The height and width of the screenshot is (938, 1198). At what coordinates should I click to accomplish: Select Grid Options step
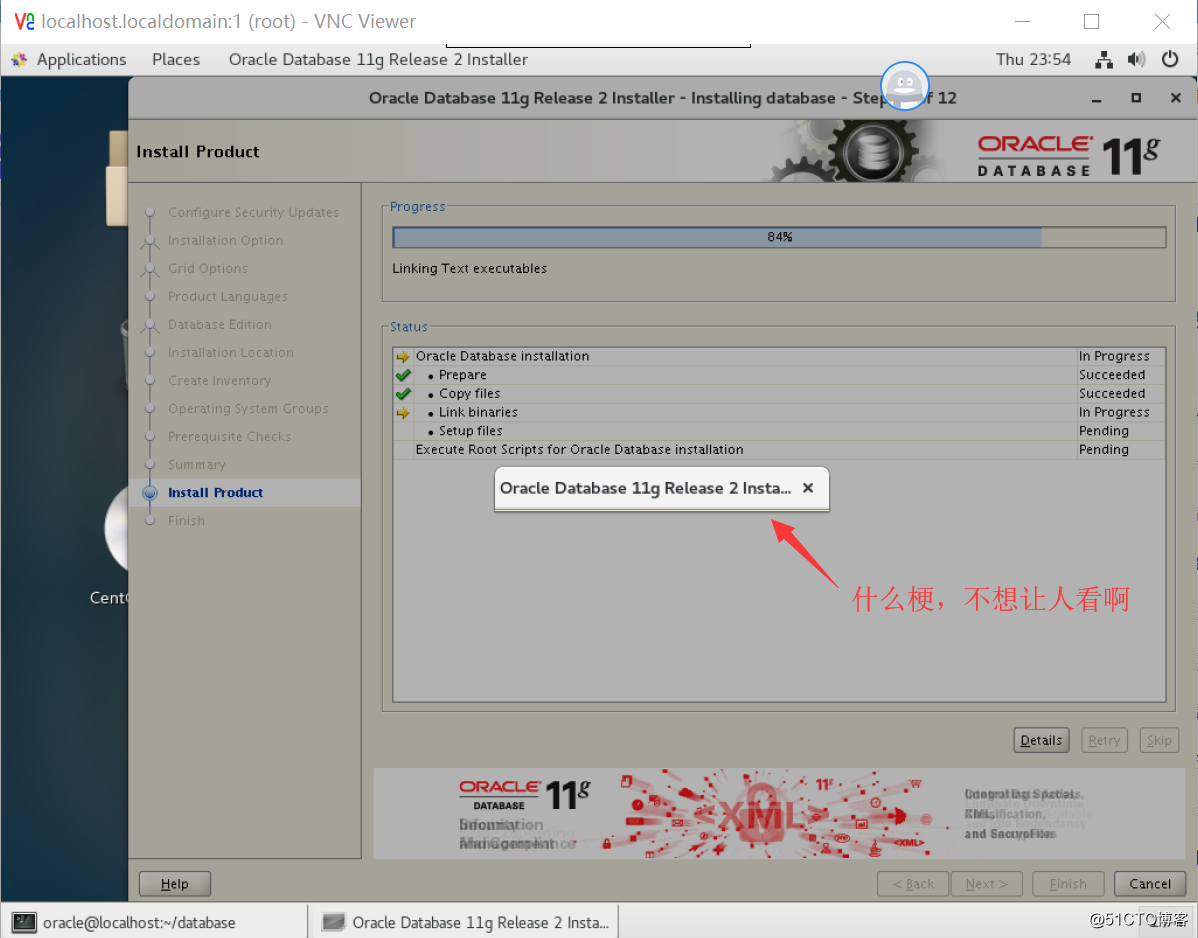coord(208,269)
